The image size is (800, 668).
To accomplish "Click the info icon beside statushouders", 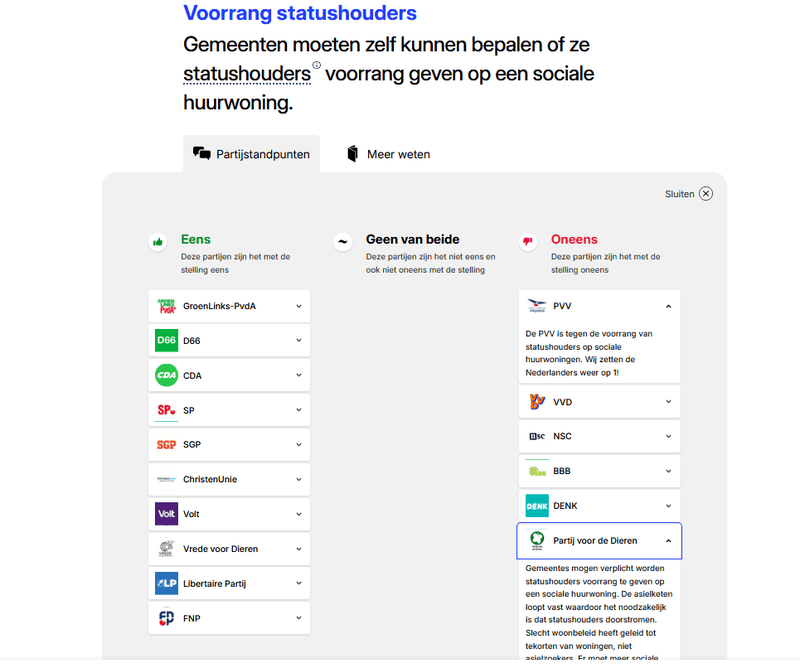I will pos(317,66).
